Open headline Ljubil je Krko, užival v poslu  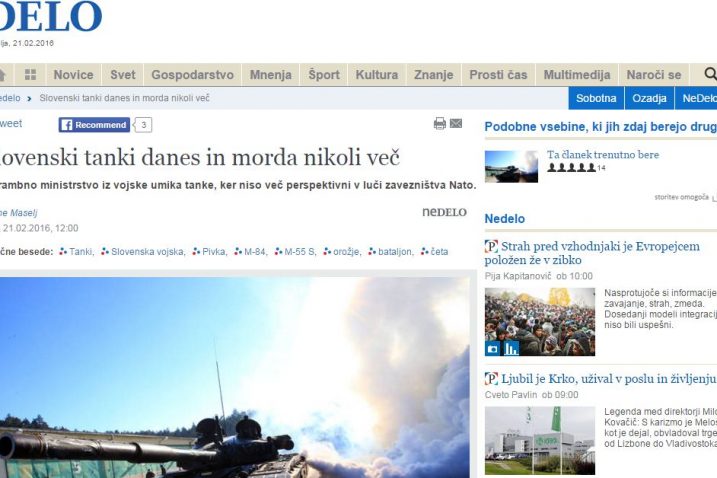[x=608, y=379]
